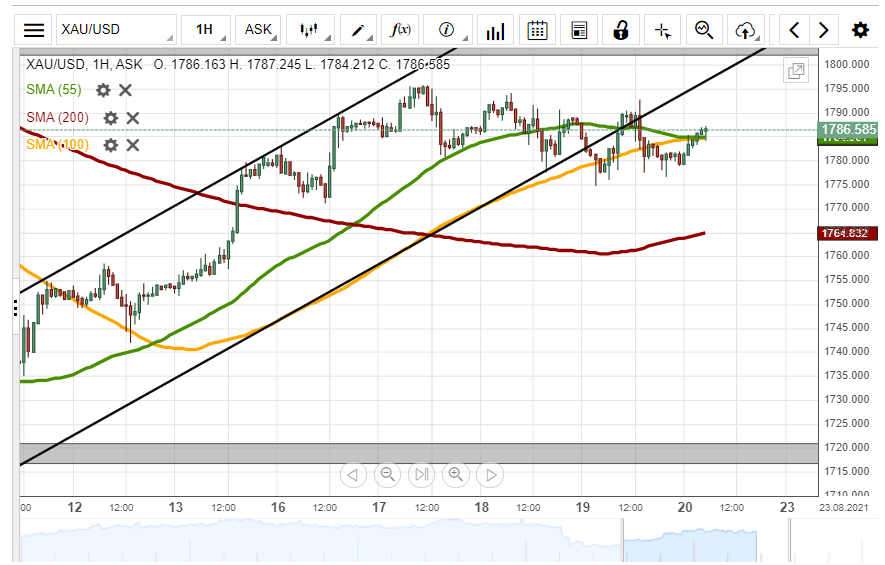This screenshot has width=885, height=565.
Task: Activate the crosshair cursor tool
Action: (662, 30)
